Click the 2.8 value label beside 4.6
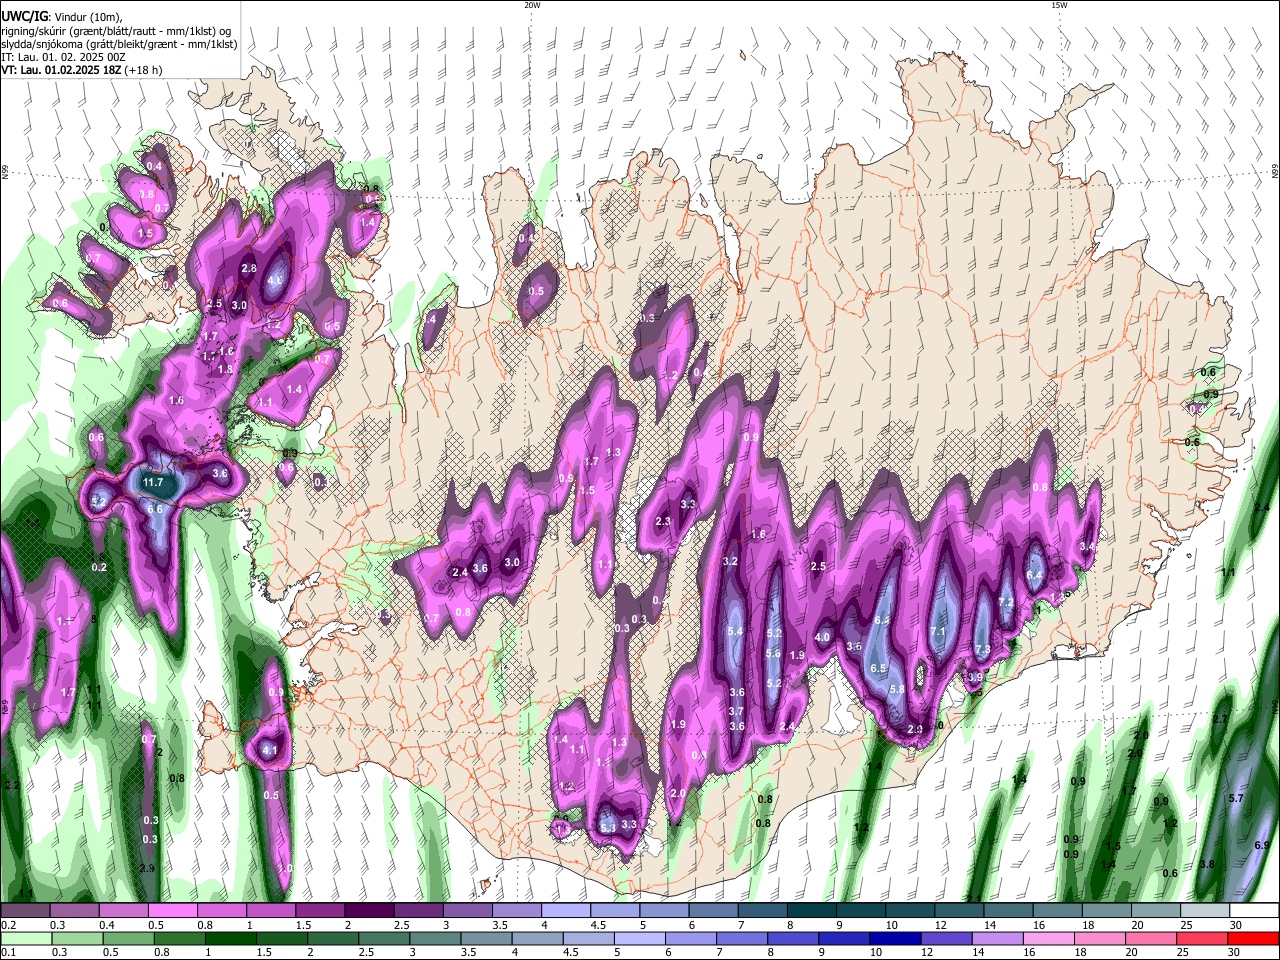Image resolution: width=1280 pixels, height=960 pixels. point(249,268)
